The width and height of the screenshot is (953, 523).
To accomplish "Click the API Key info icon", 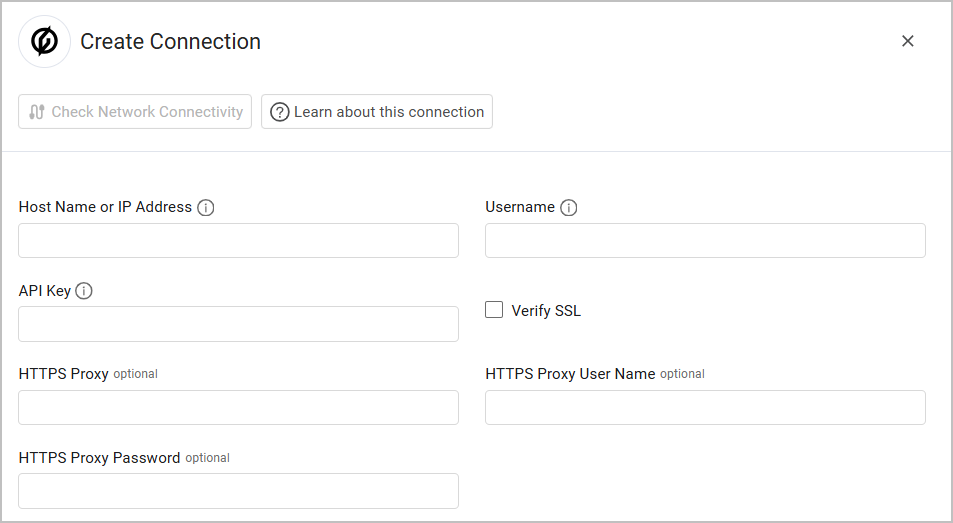I will 84,291.
